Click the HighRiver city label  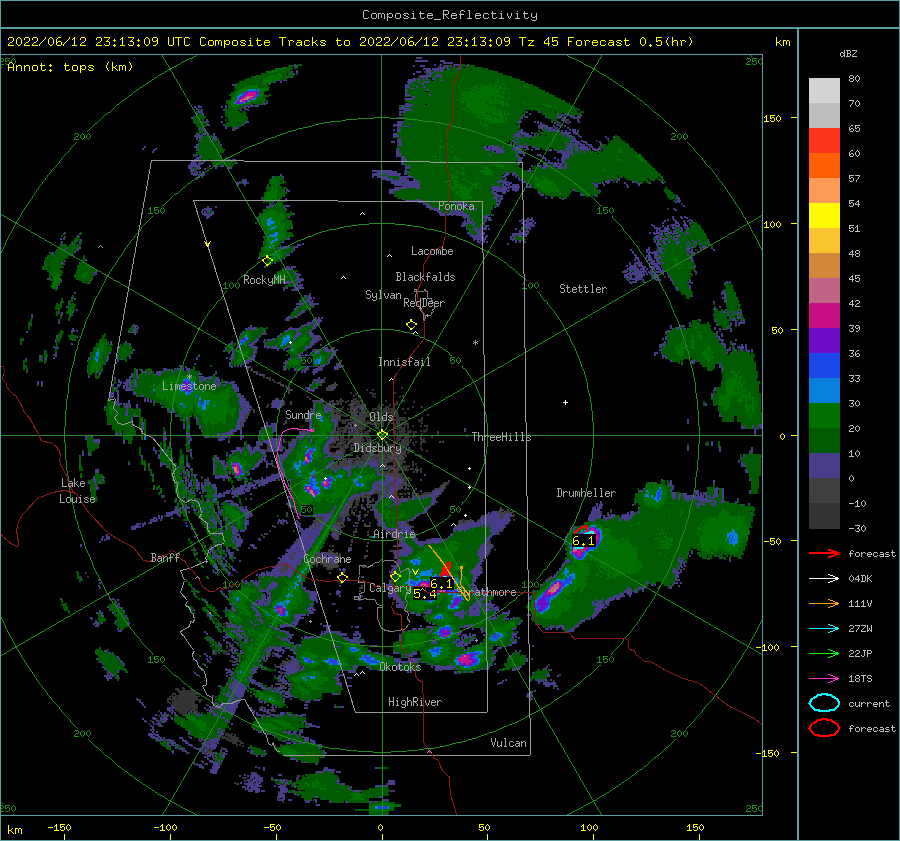coord(415,702)
